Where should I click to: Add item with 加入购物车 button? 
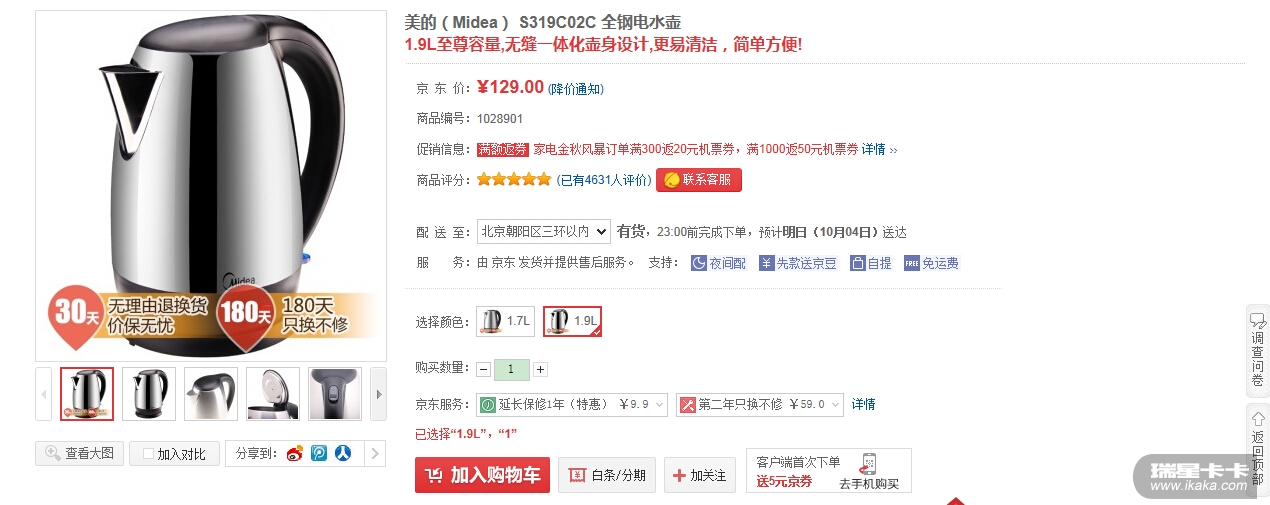pos(482,475)
